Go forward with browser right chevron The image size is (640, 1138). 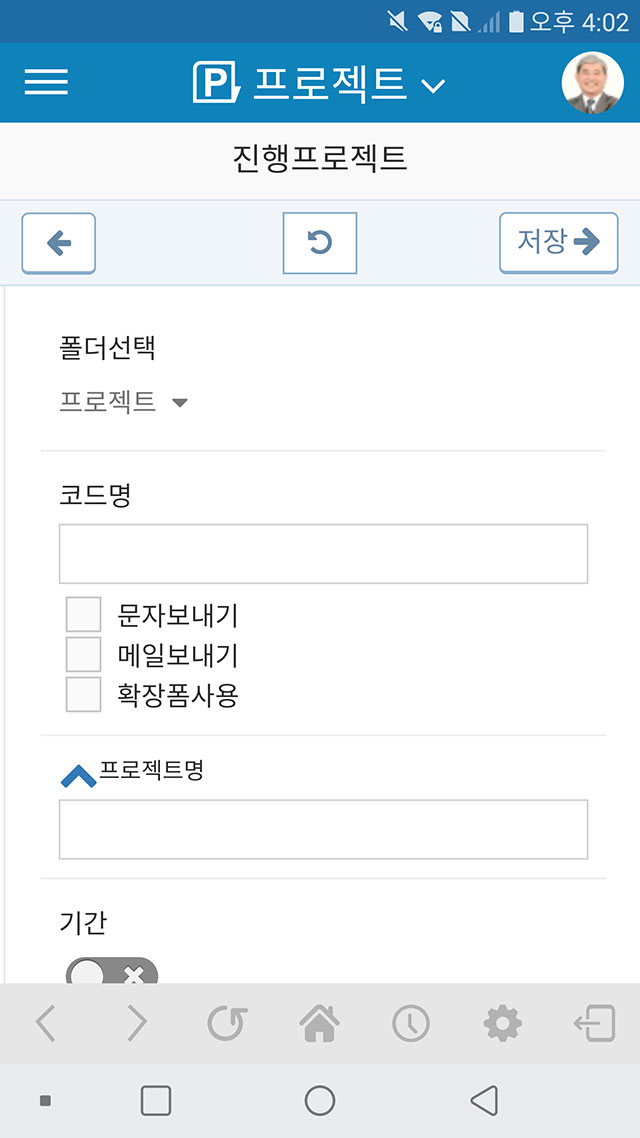pyautogui.click(x=136, y=1023)
